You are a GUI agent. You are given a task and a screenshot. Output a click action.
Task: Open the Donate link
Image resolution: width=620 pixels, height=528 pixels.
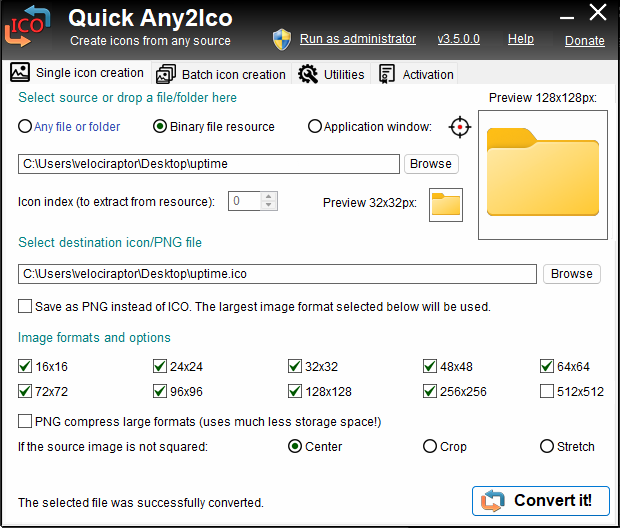click(x=585, y=41)
